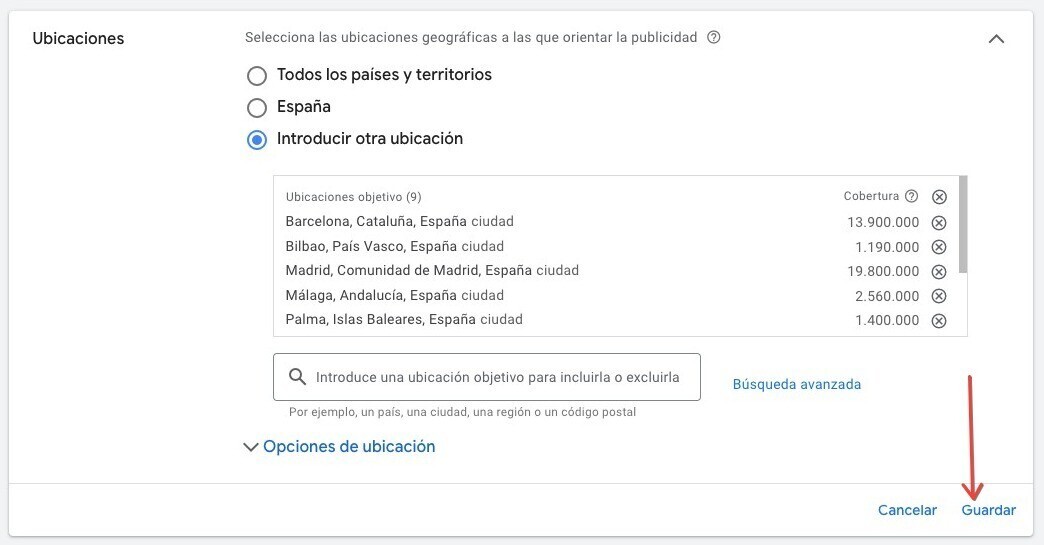This screenshot has width=1044, height=545.
Task: Open help icon next to Cobertura
Action: click(x=911, y=197)
